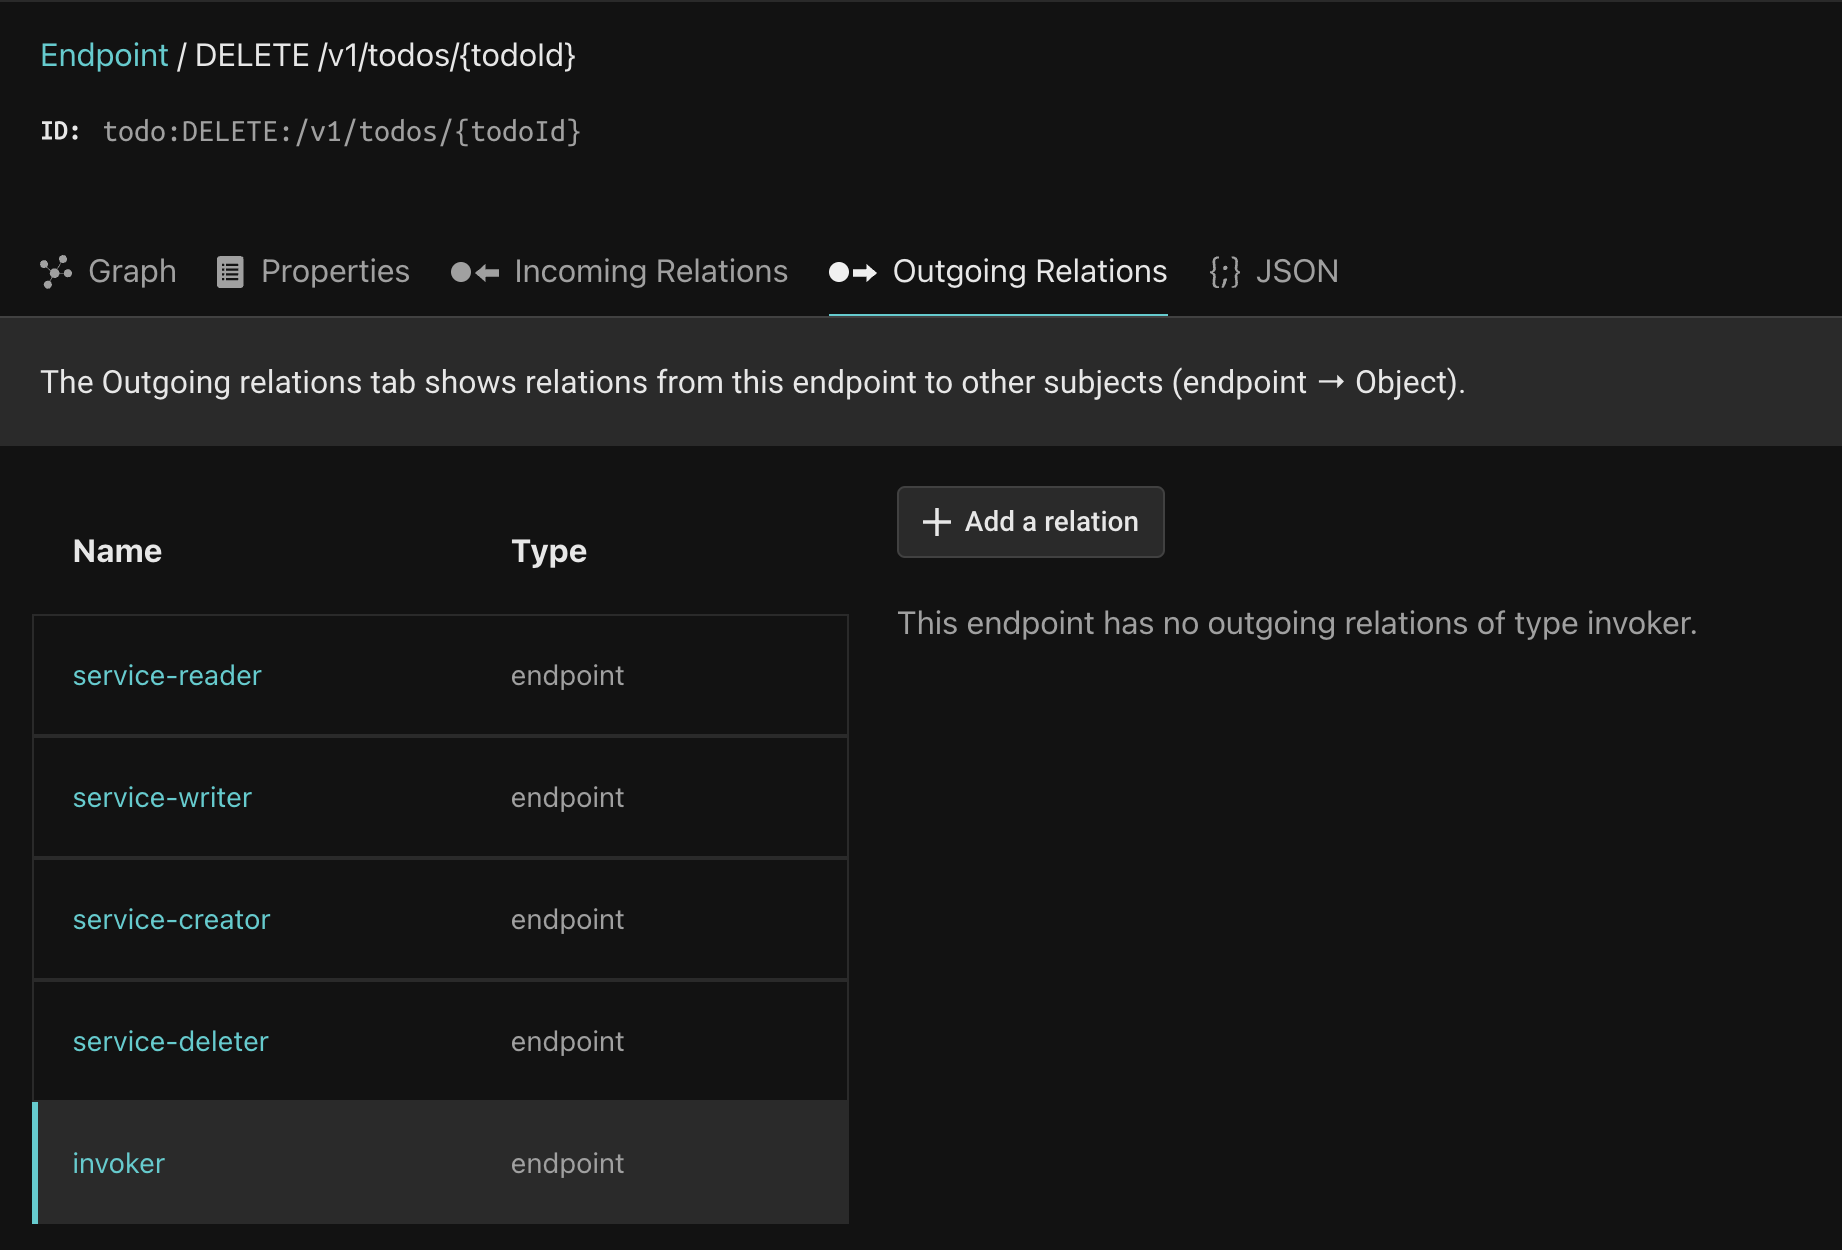Screen dimensions: 1842x1250
Task: Click the ID value todo:DELETE:/v1/todos/{todoId}
Action: tap(342, 132)
